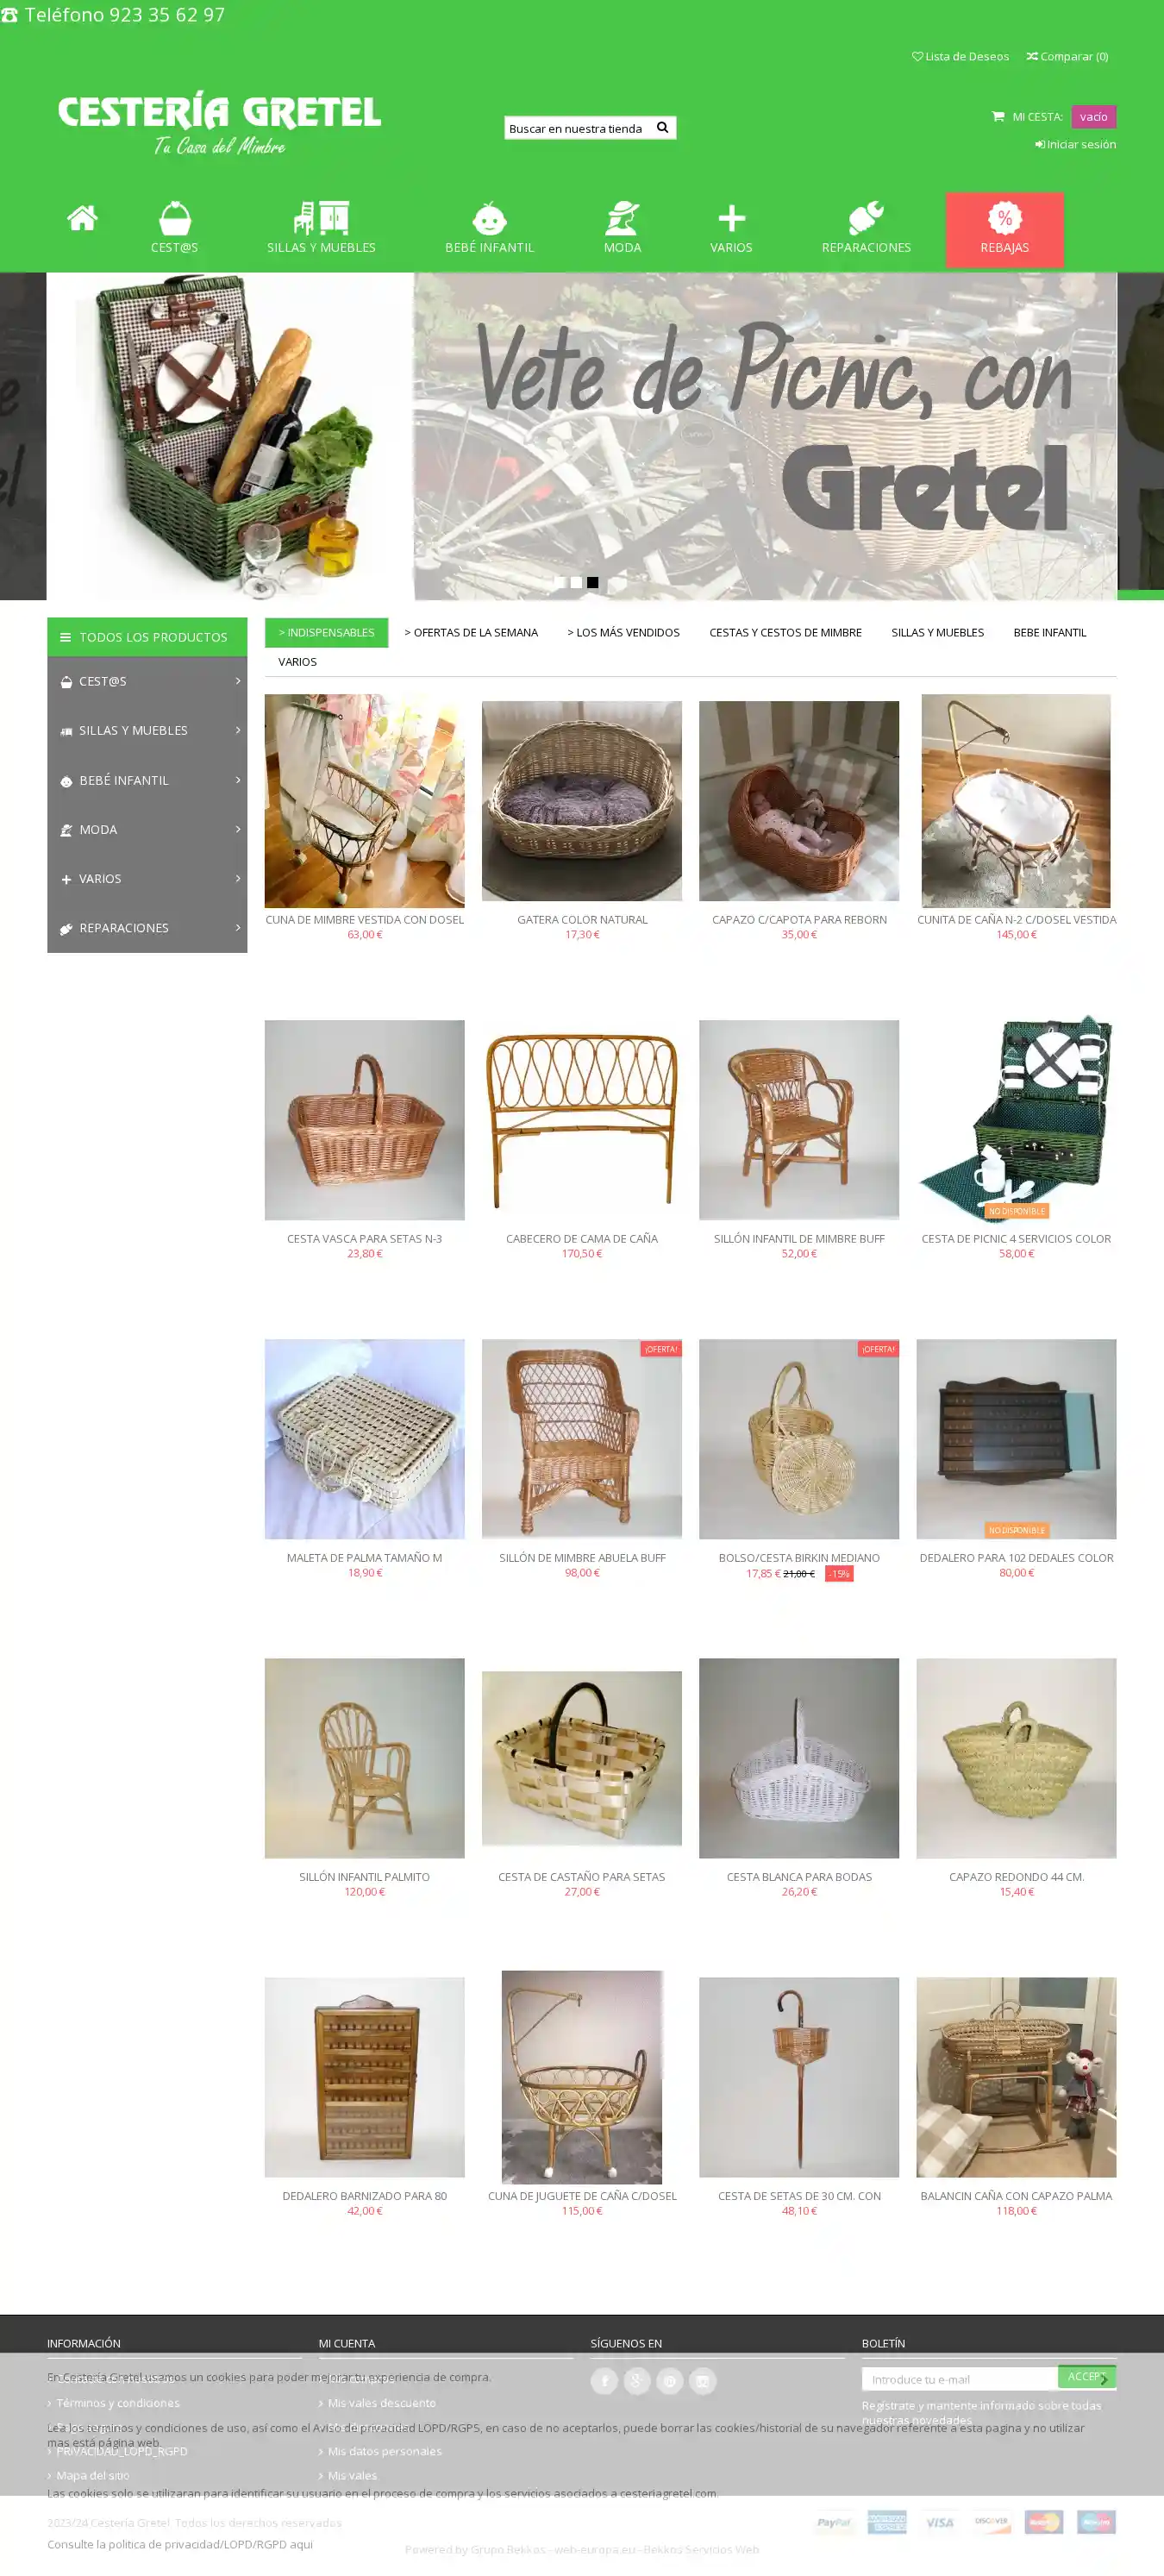Switch to the Ofertas de la Semana tab
1164x2576 pixels.
[x=471, y=632]
